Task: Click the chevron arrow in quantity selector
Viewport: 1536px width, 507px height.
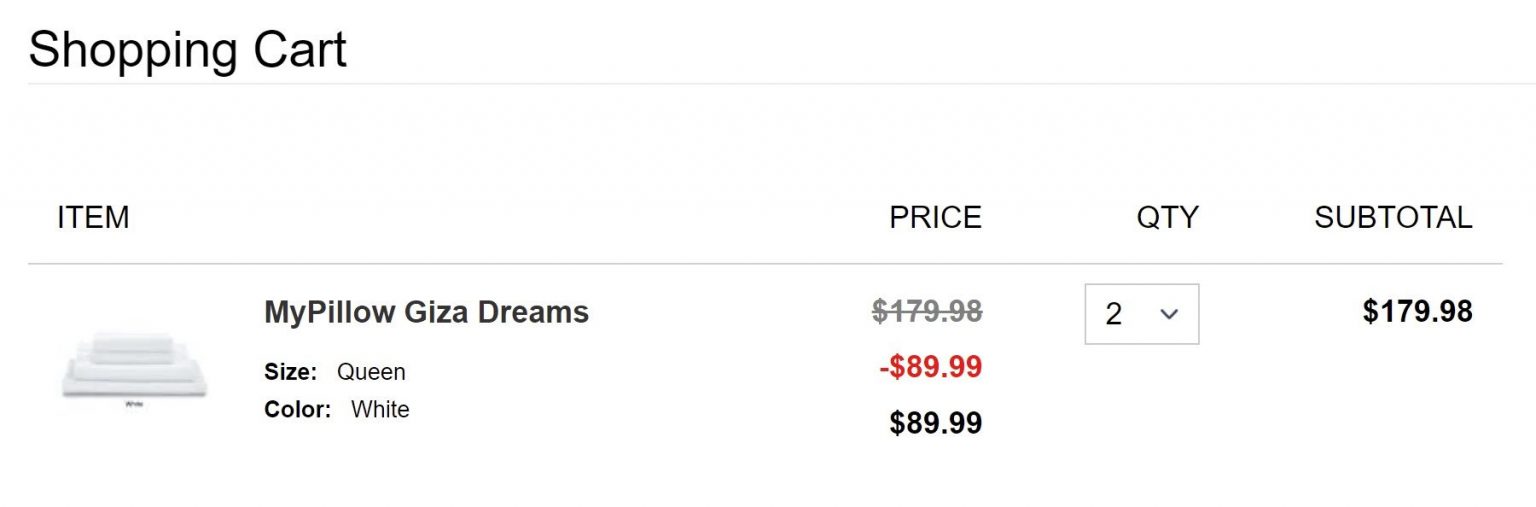Action: [x=1169, y=314]
